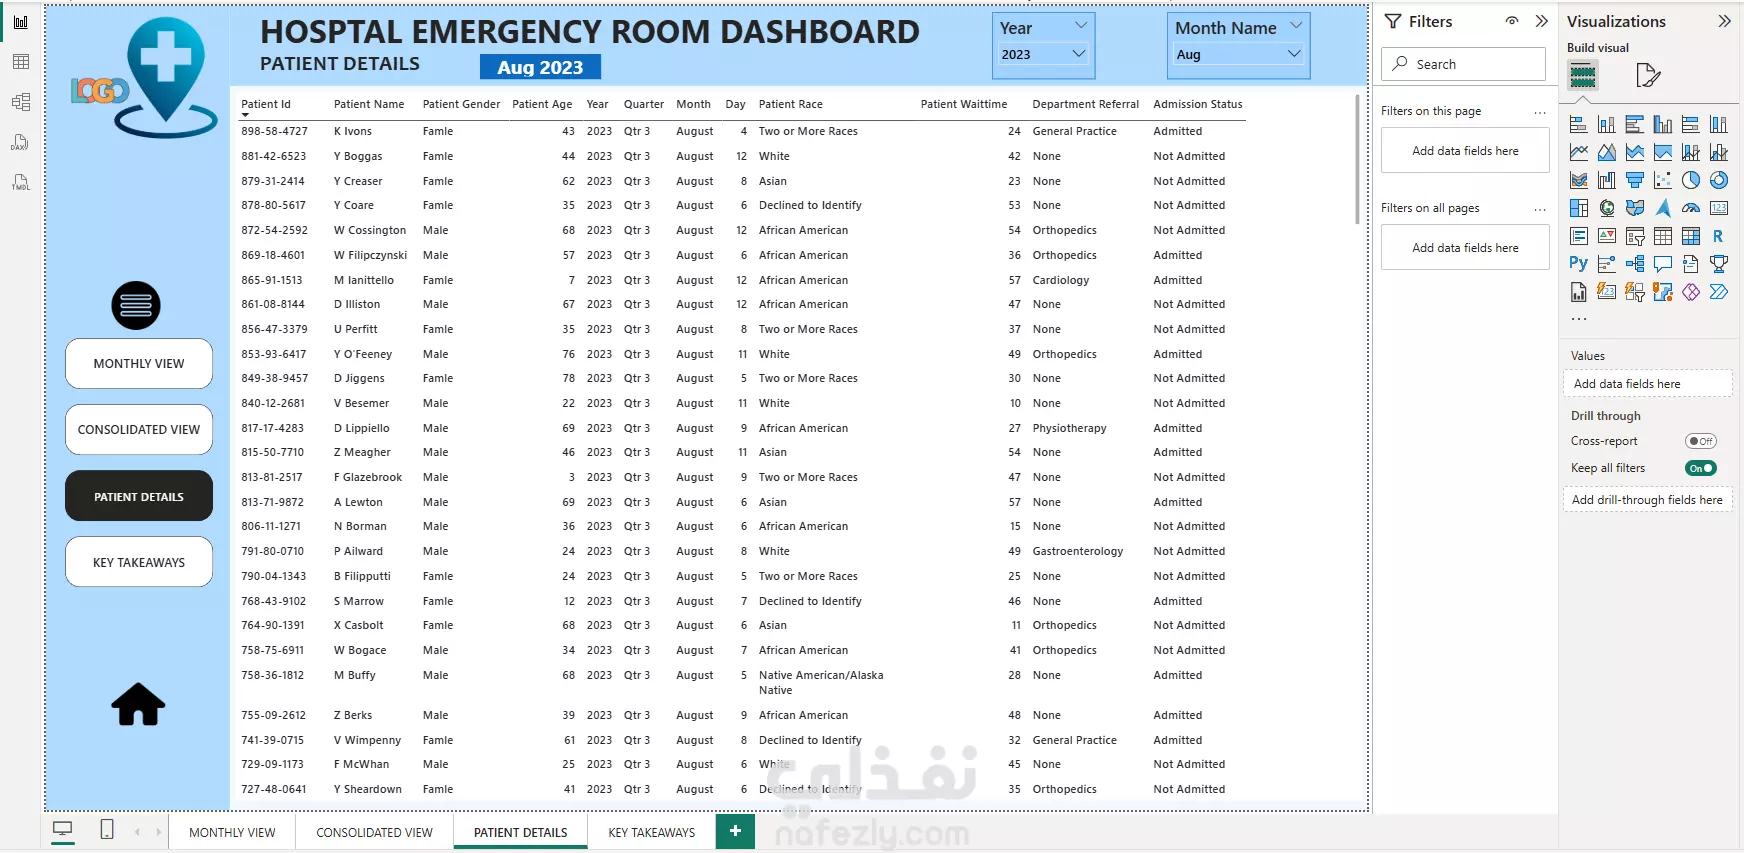1744x853 pixels.
Task: Choose the Treemap visualization icon
Action: (x=1579, y=208)
